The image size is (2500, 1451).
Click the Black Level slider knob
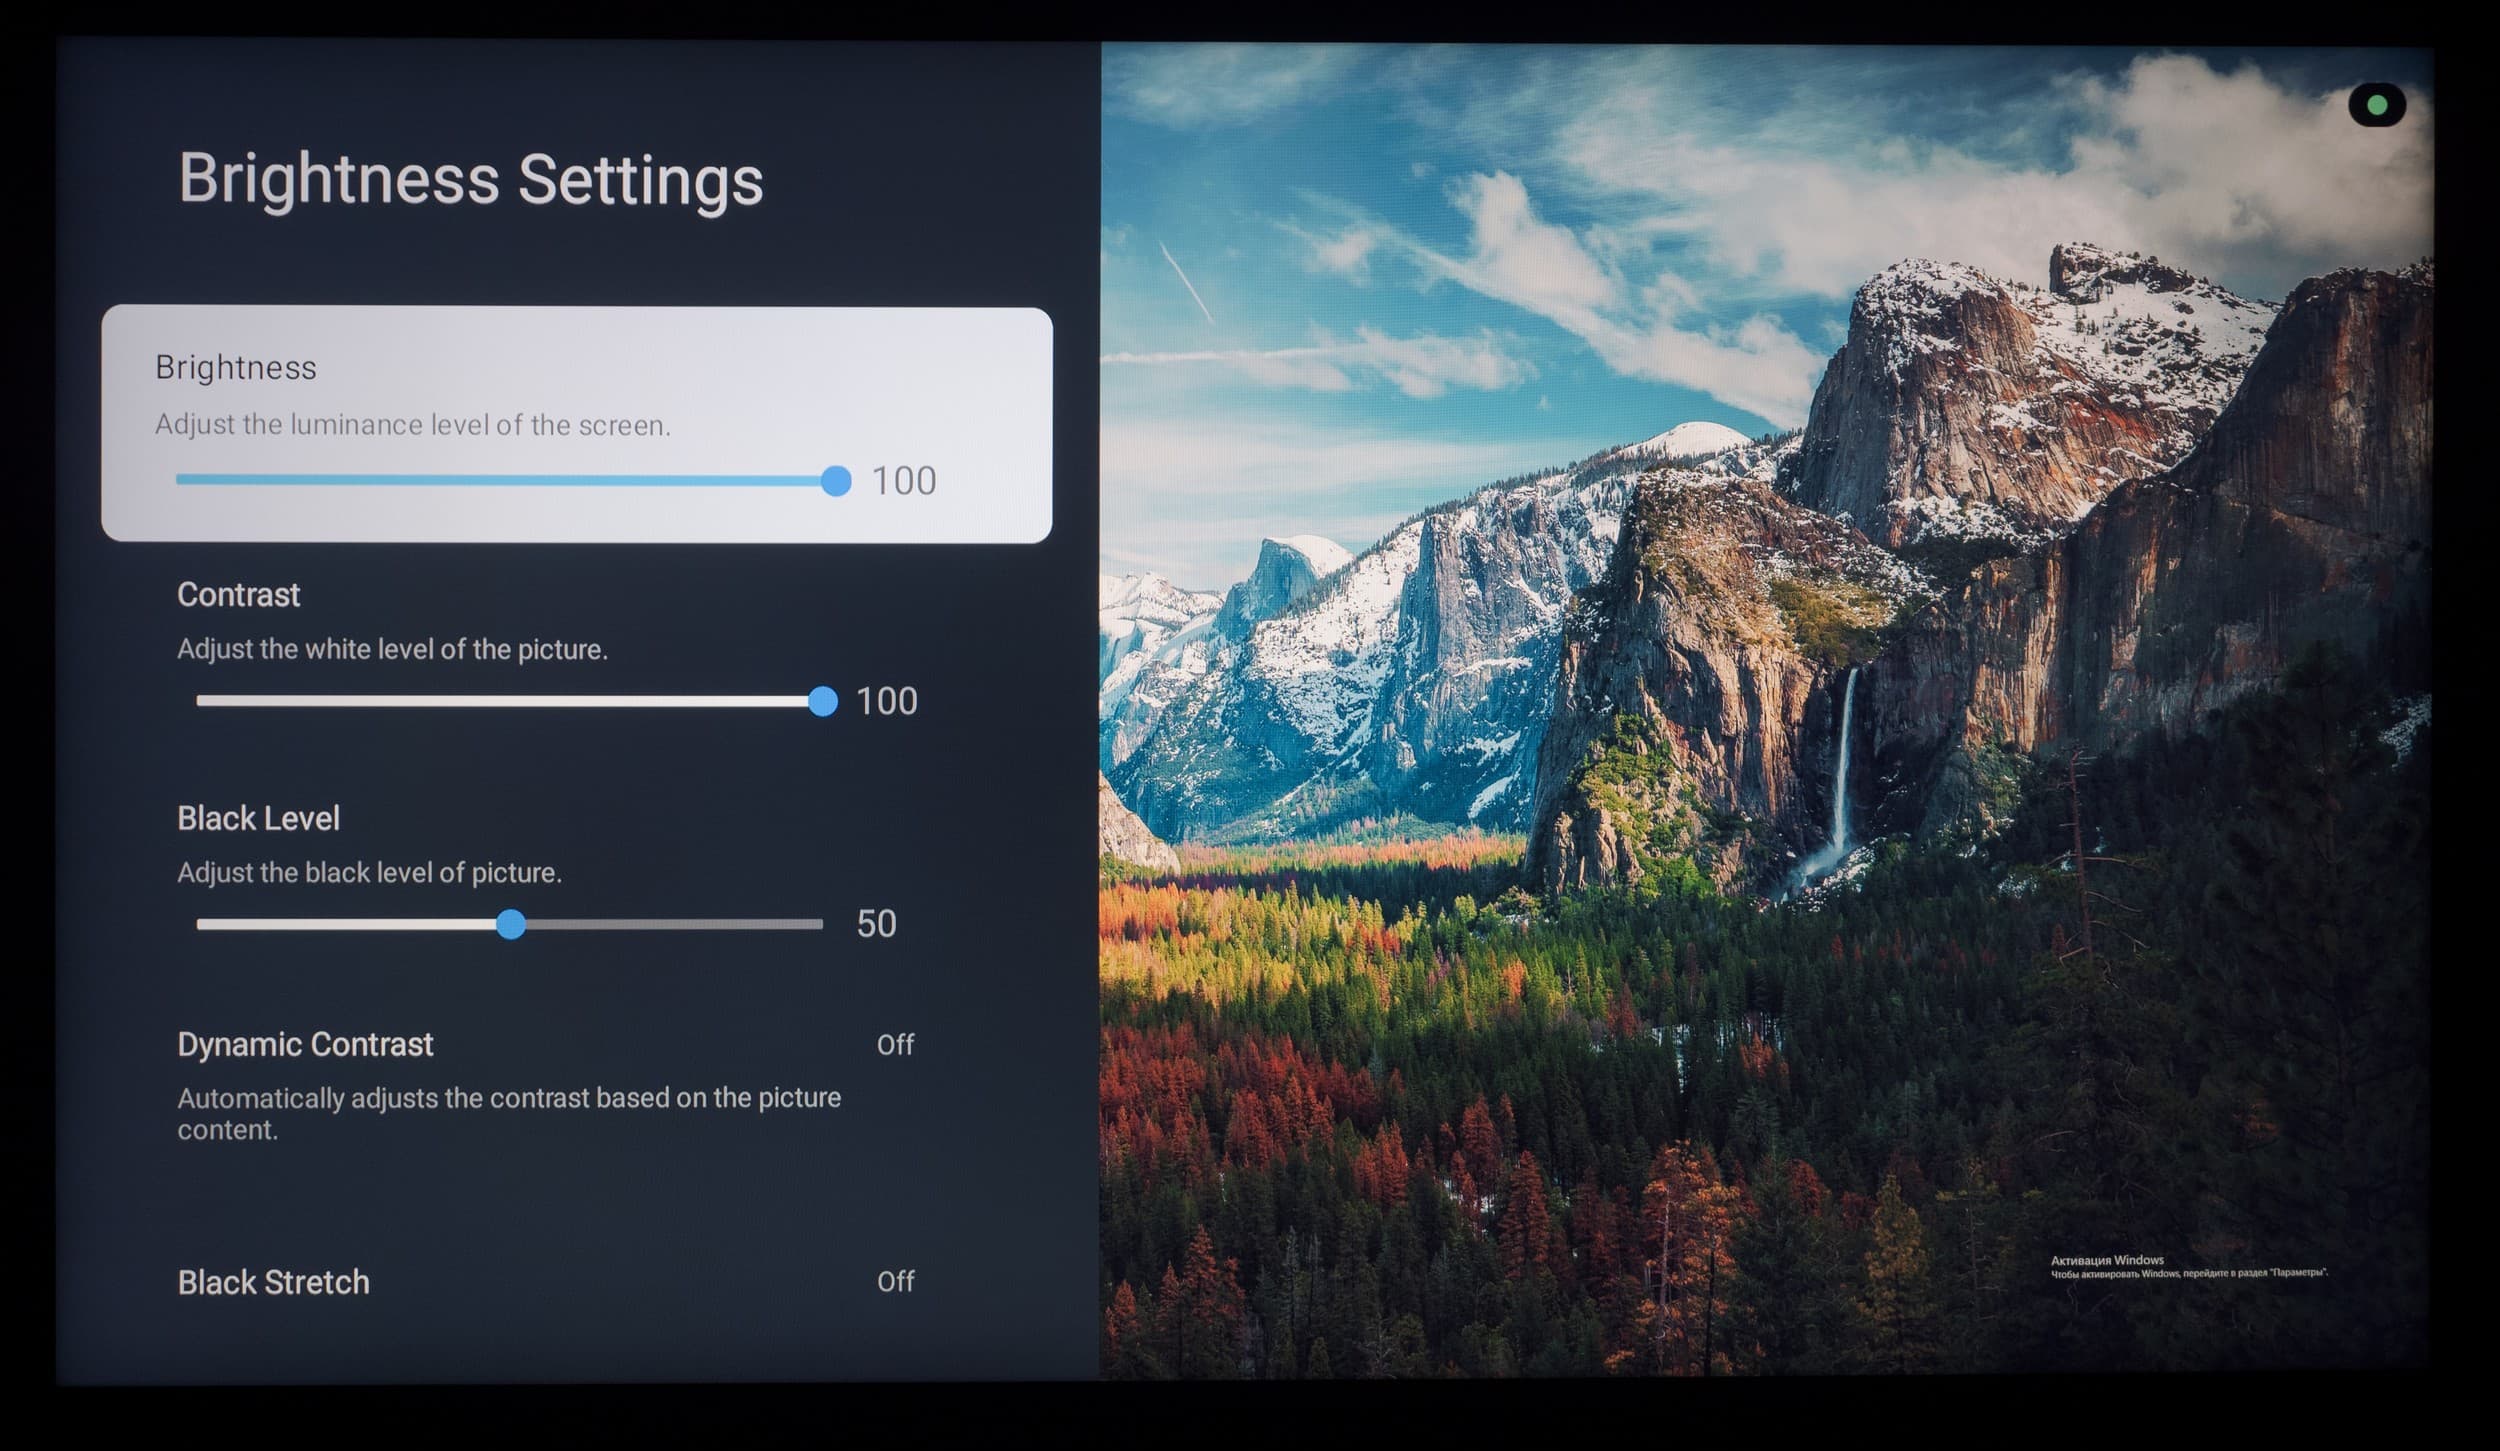click(x=511, y=924)
